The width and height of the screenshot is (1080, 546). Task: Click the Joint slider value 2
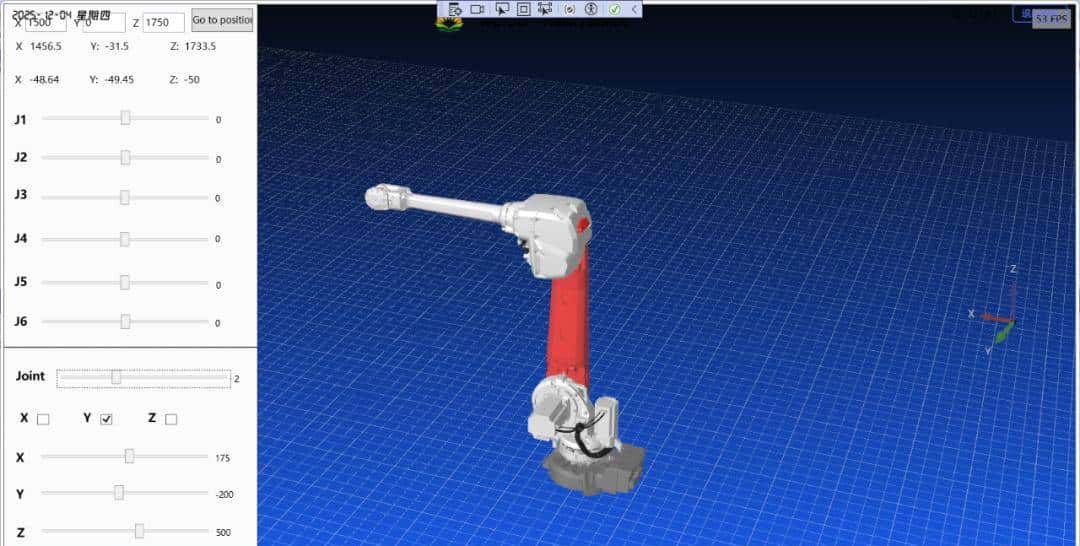tap(237, 379)
